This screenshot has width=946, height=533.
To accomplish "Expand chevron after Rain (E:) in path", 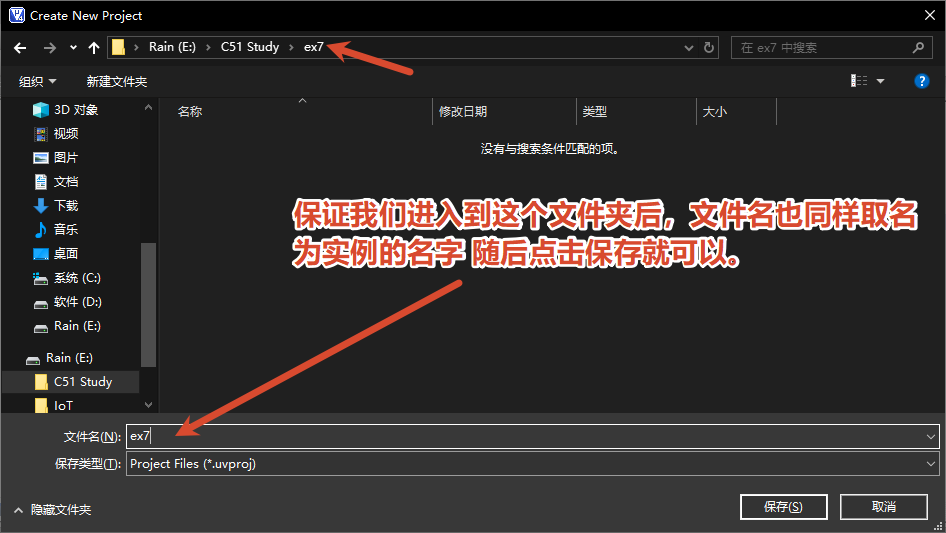I will pos(208,47).
